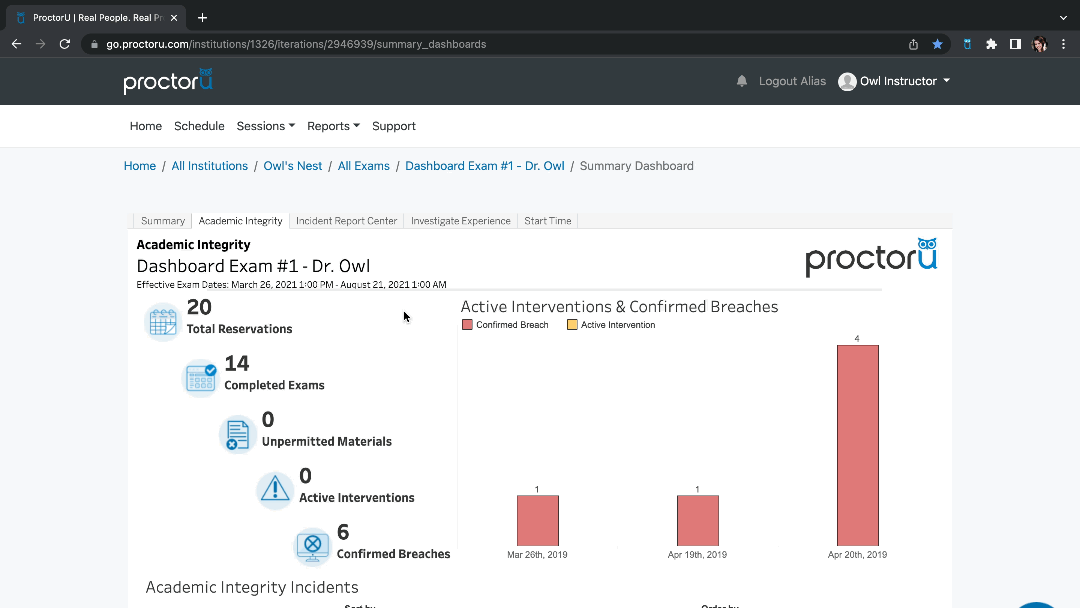The image size is (1080, 608).
Task: View site info lock icon
Action: (94, 44)
